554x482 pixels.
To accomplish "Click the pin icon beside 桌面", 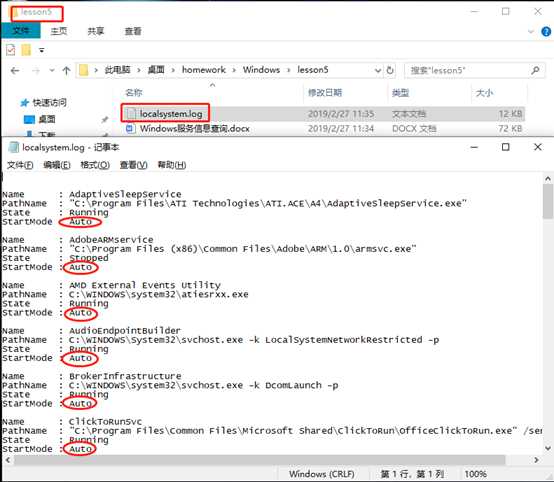I will (105, 119).
